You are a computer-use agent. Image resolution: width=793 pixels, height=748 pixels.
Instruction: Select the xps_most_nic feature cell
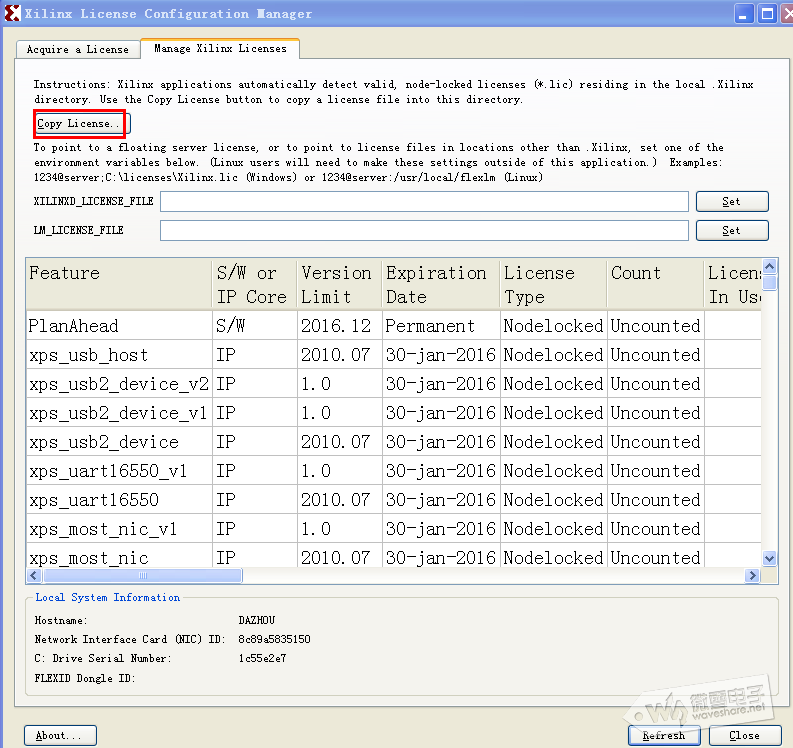click(x=119, y=556)
